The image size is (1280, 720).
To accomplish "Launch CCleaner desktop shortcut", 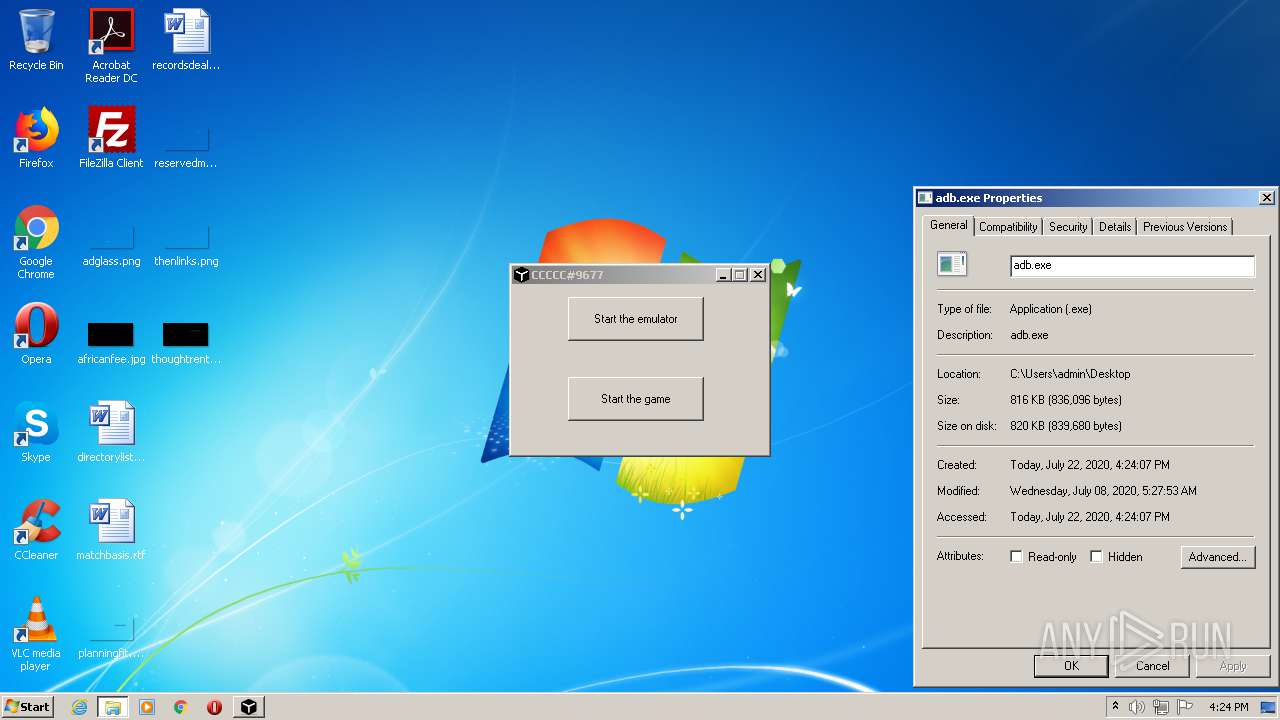I will pyautogui.click(x=36, y=530).
